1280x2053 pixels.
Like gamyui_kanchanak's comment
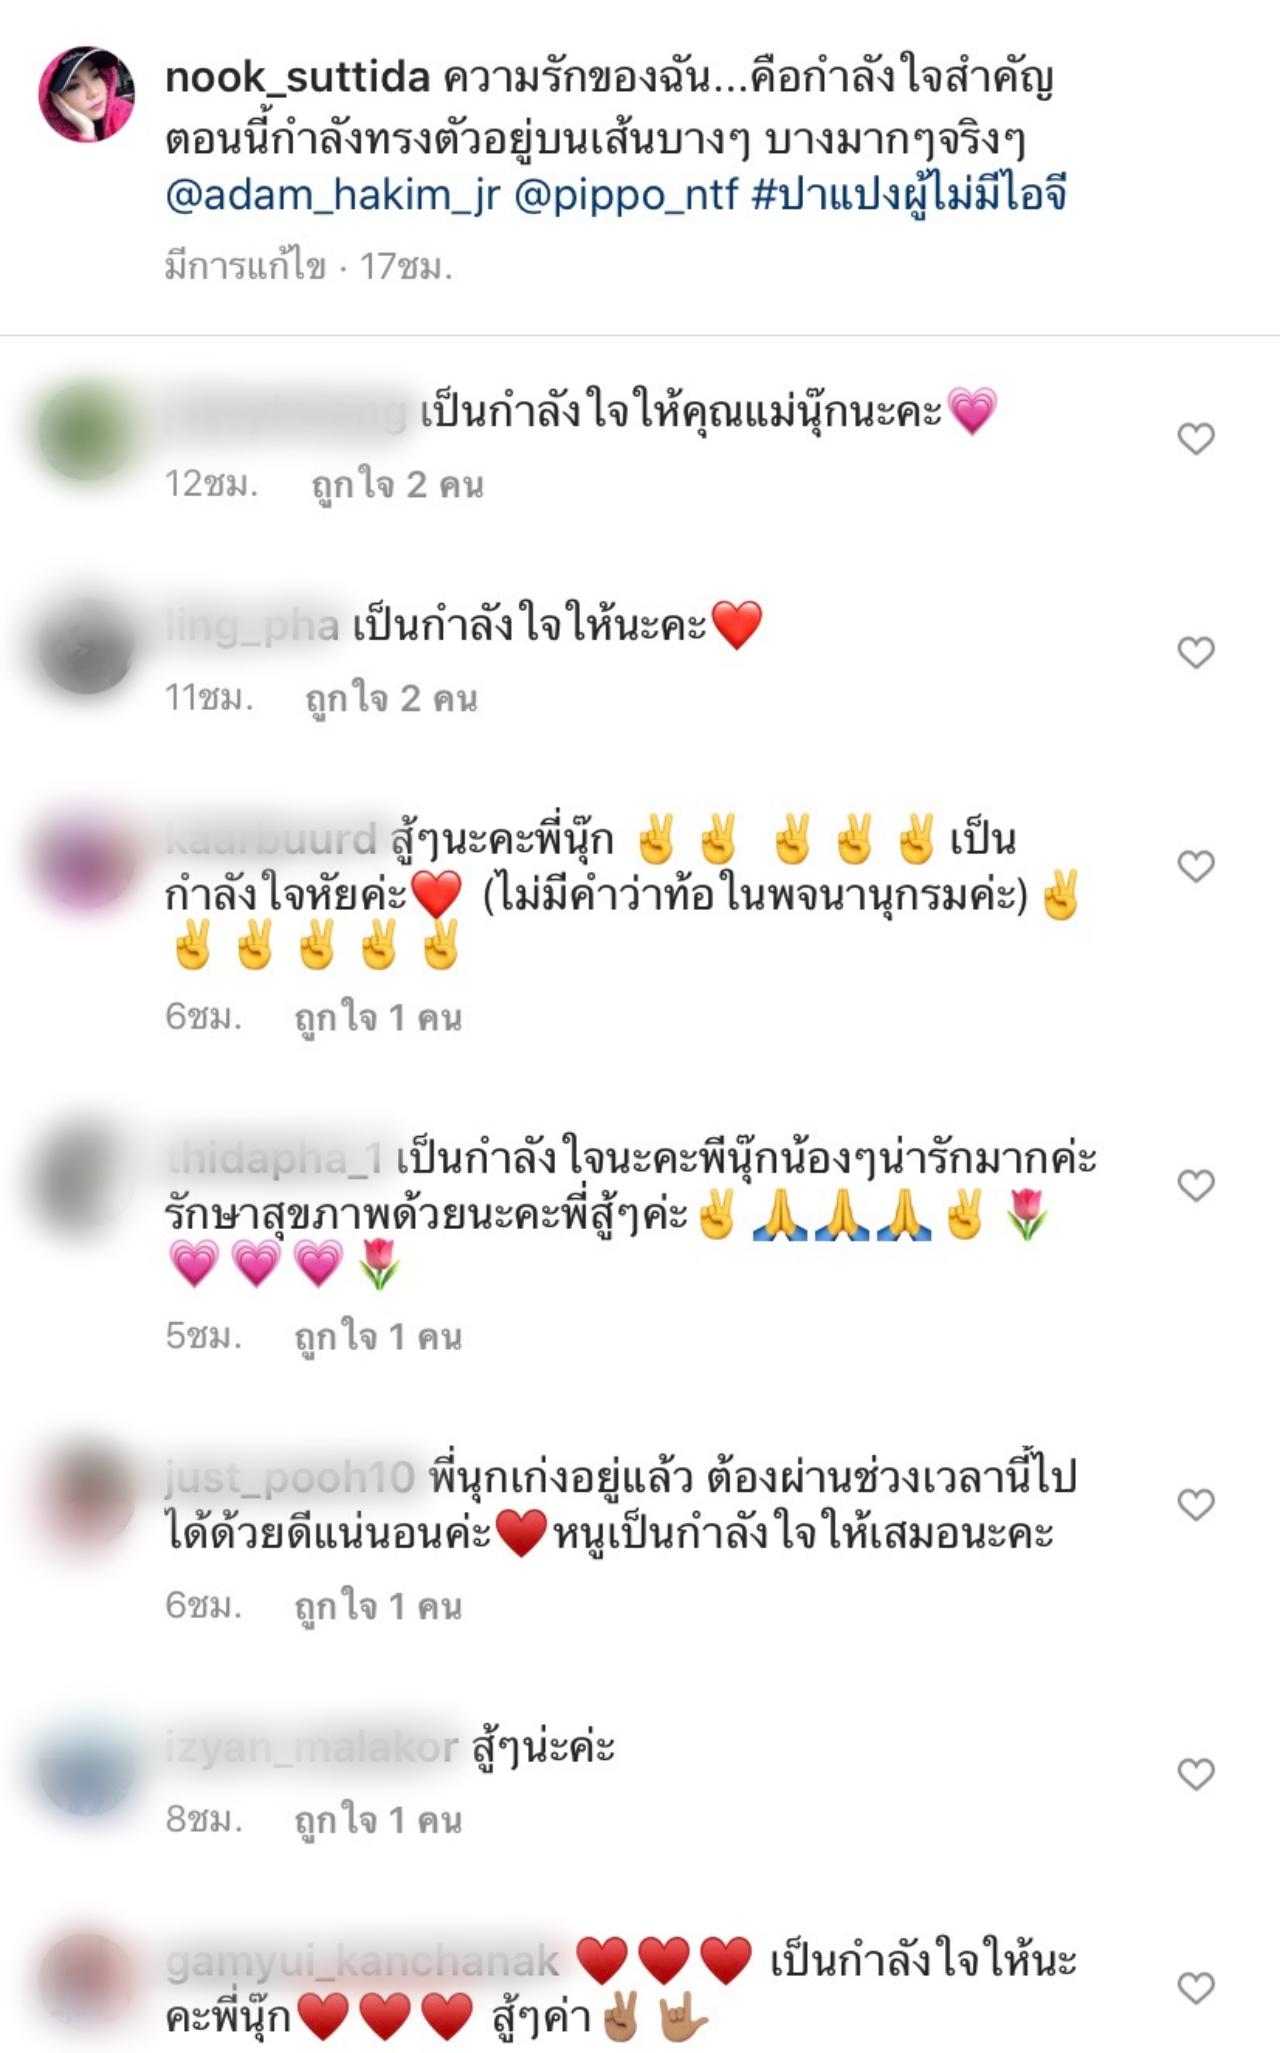tap(1195, 1987)
